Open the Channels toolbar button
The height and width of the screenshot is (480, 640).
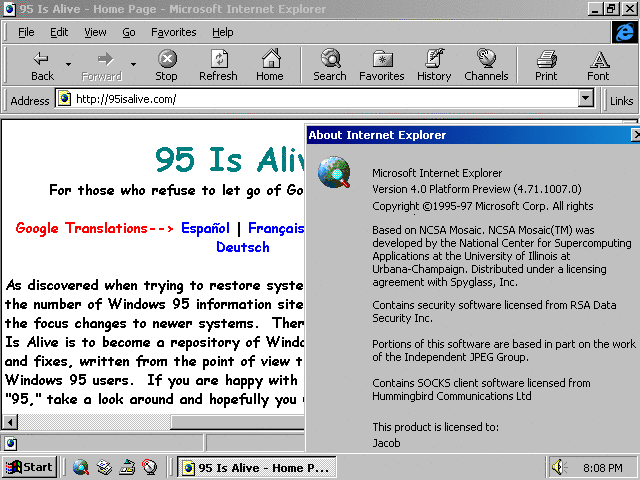tap(486, 65)
